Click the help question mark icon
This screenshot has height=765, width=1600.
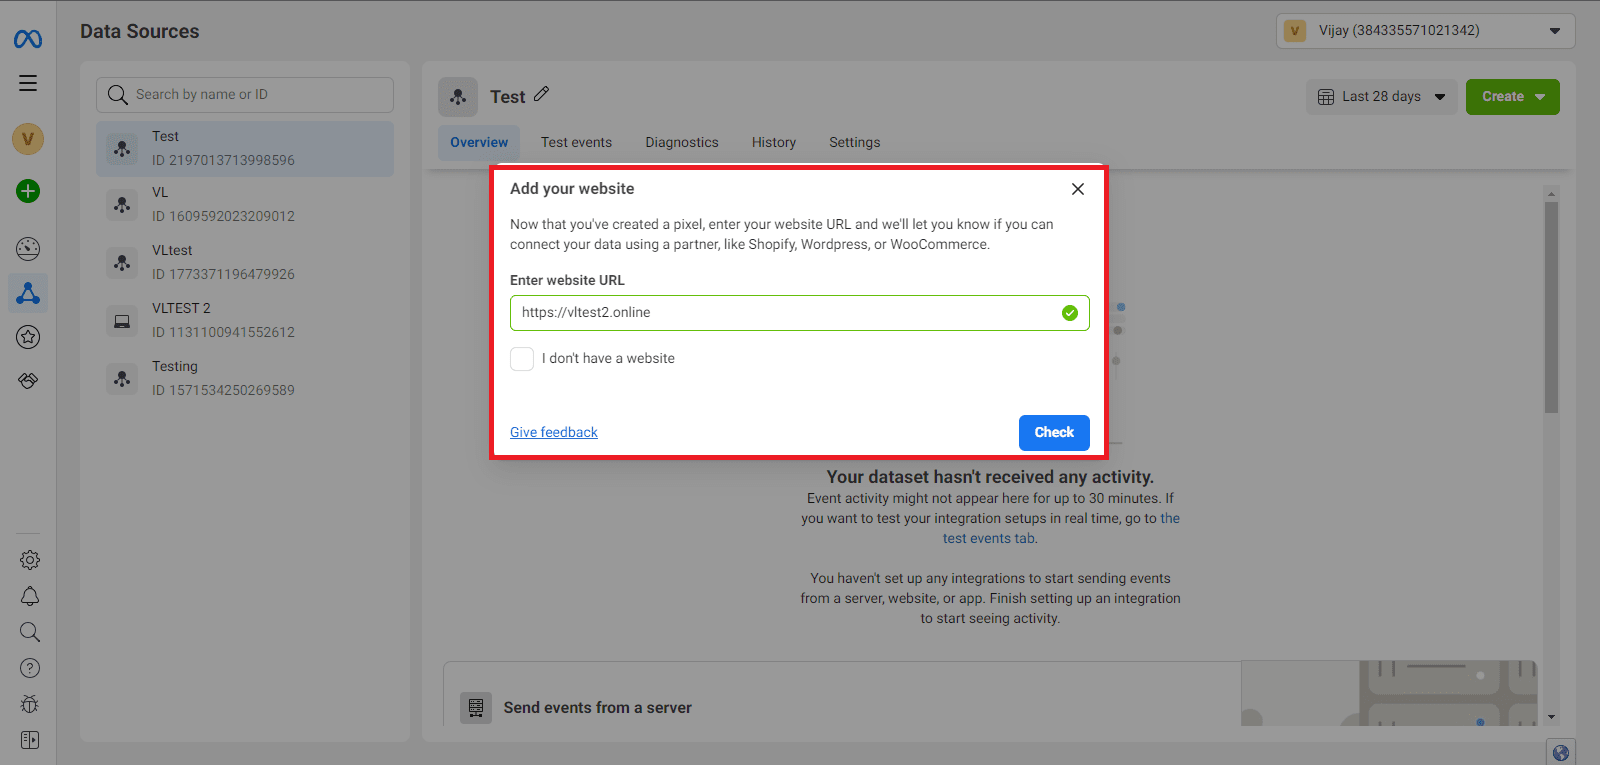point(30,668)
